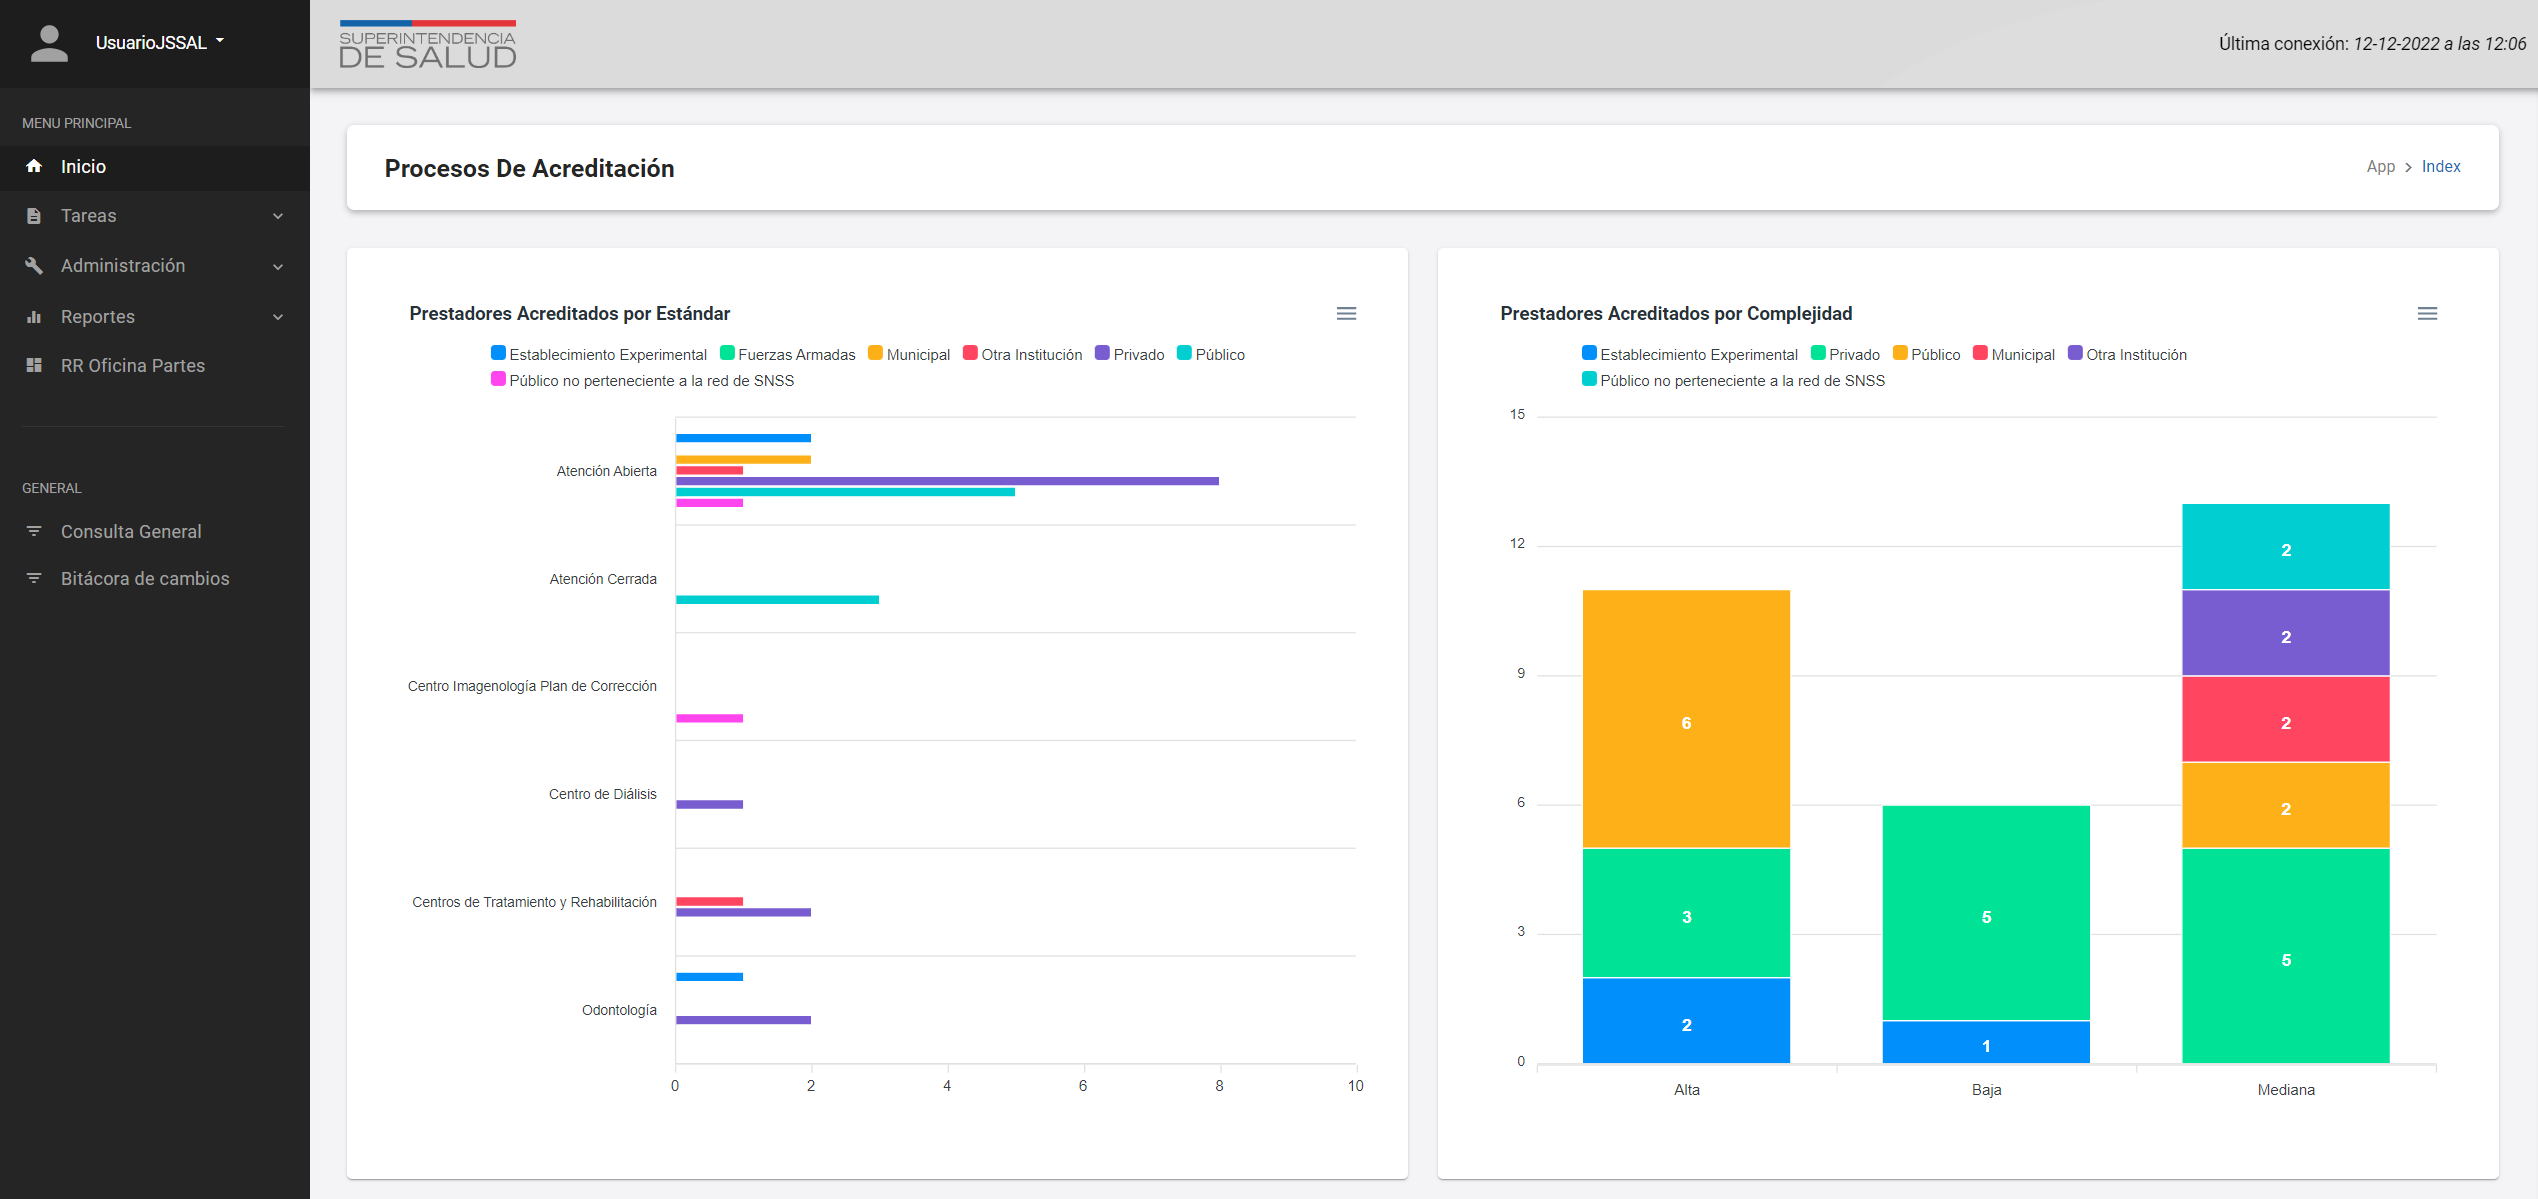Click the green 3 segment in Alta column
The height and width of the screenshot is (1199, 2538).
1686,913
